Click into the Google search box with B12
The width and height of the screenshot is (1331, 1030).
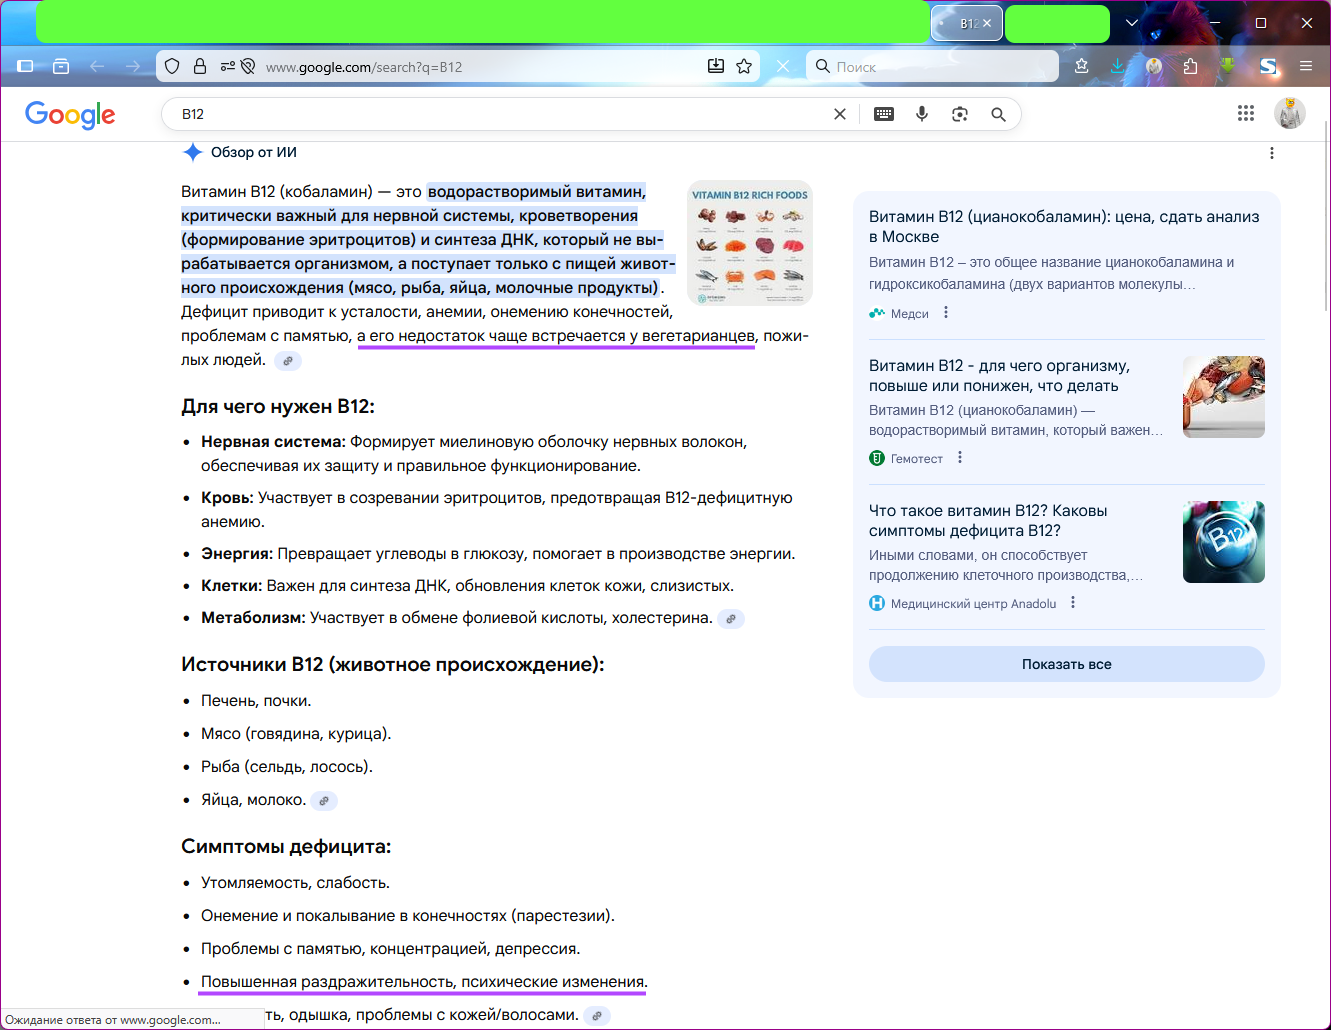coord(500,114)
